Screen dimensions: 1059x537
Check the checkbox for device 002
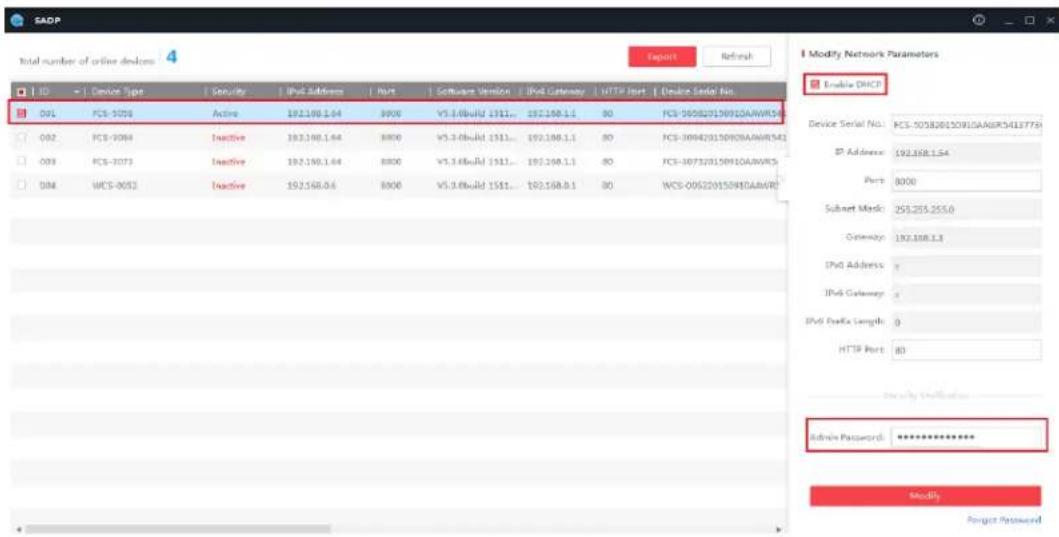click(21, 138)
